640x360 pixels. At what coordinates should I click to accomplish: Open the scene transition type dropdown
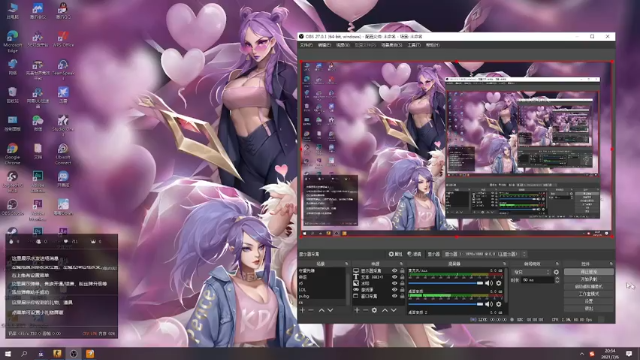532,272
